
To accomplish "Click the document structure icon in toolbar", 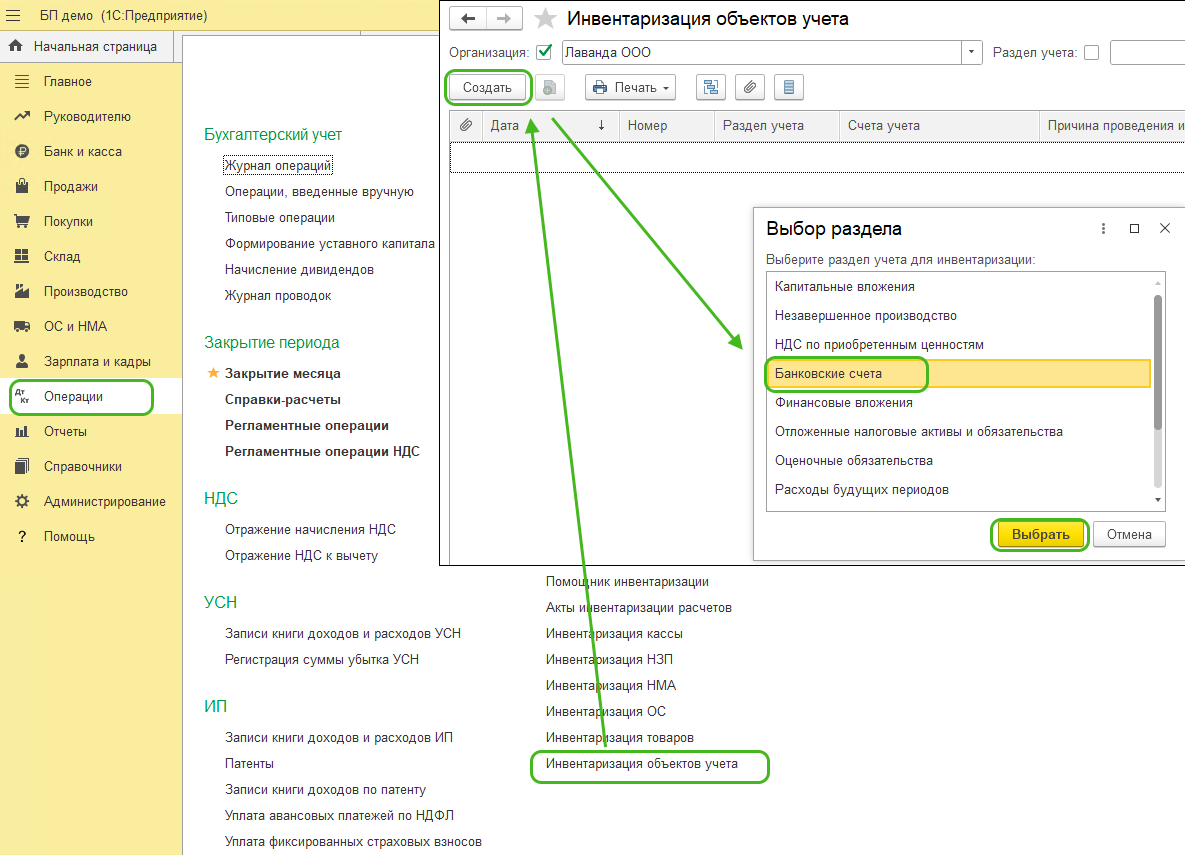I will pyautogui.click(x=710, y=88).
